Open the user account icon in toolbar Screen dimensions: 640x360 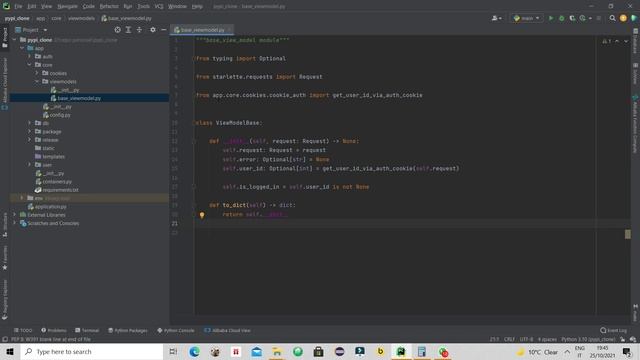click(x=496, y=18)
